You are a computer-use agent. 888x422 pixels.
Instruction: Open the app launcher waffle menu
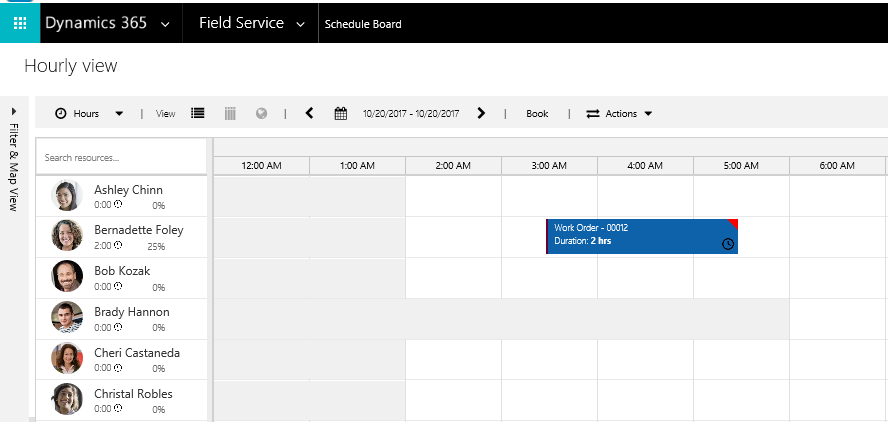coord(20,22)
